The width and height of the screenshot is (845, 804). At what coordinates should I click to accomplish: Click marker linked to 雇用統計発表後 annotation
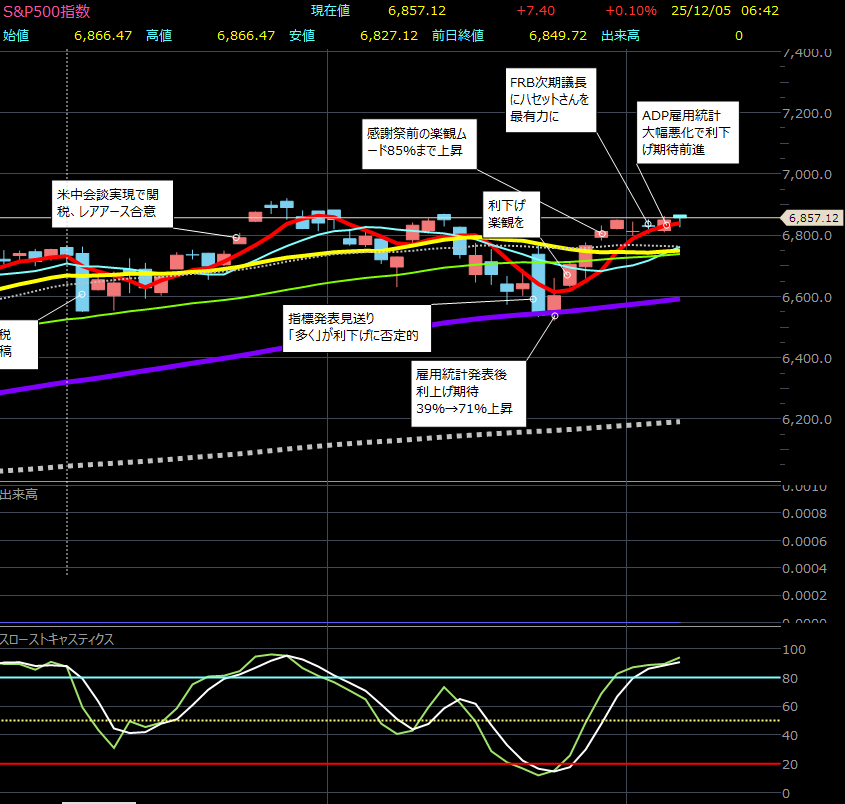(555, 316)
